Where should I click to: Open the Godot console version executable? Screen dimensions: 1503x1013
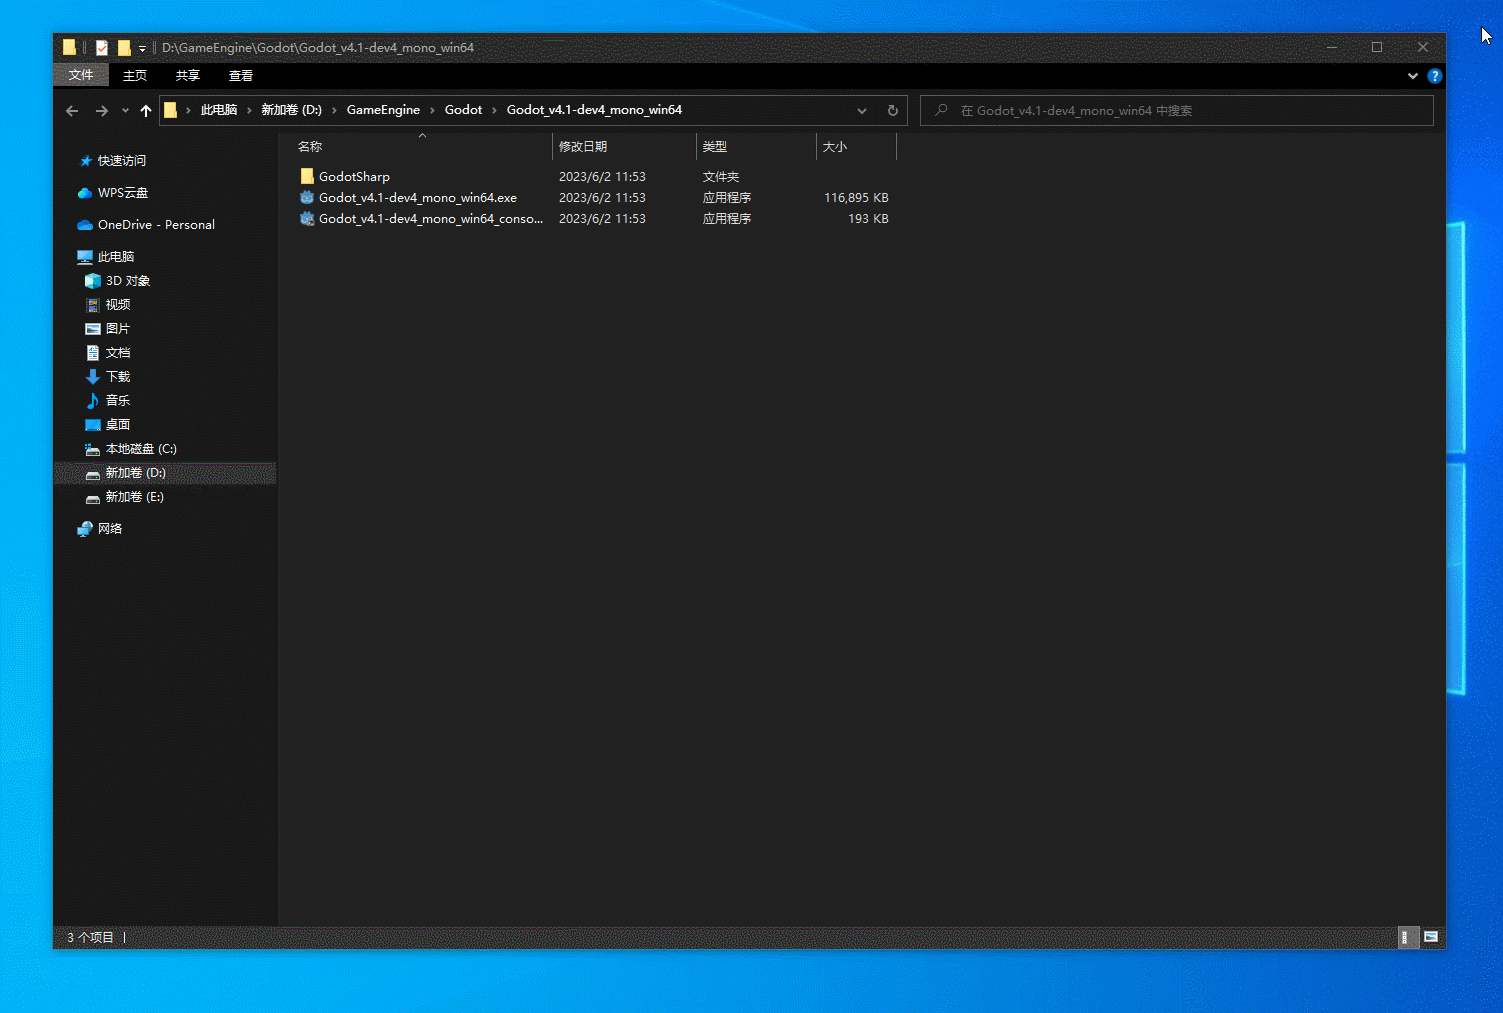click(307, 218)
